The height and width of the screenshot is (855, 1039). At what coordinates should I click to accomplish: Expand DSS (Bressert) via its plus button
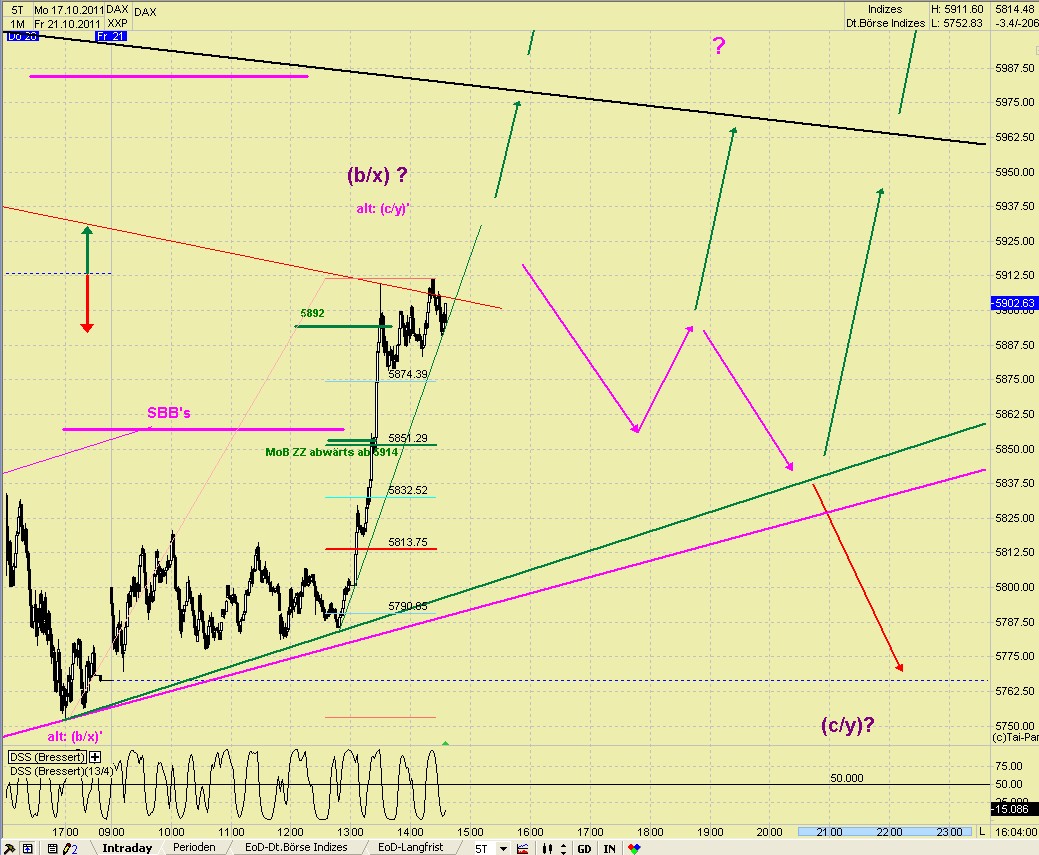[x=96, y=757]
